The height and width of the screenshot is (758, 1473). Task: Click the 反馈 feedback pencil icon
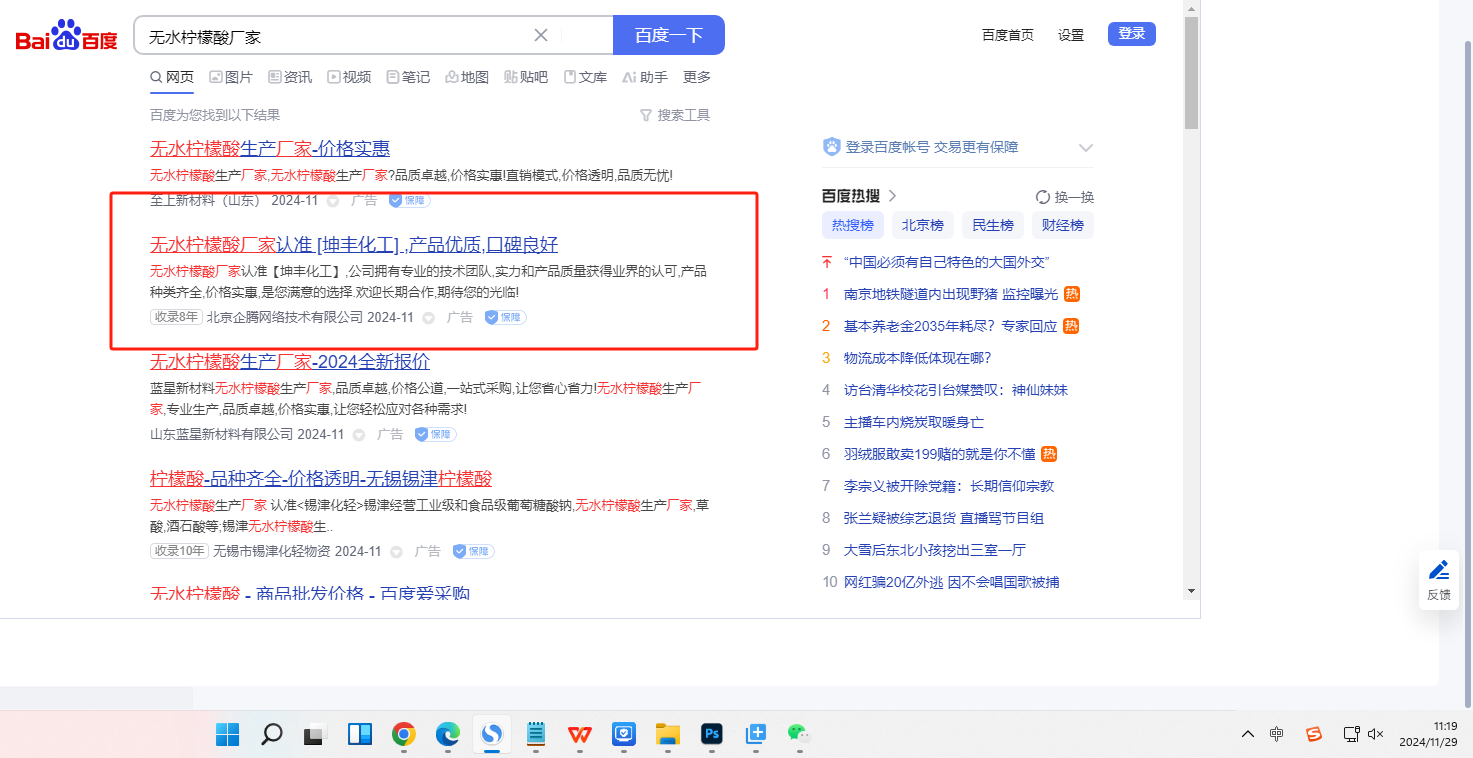[x=1438, y=571]
